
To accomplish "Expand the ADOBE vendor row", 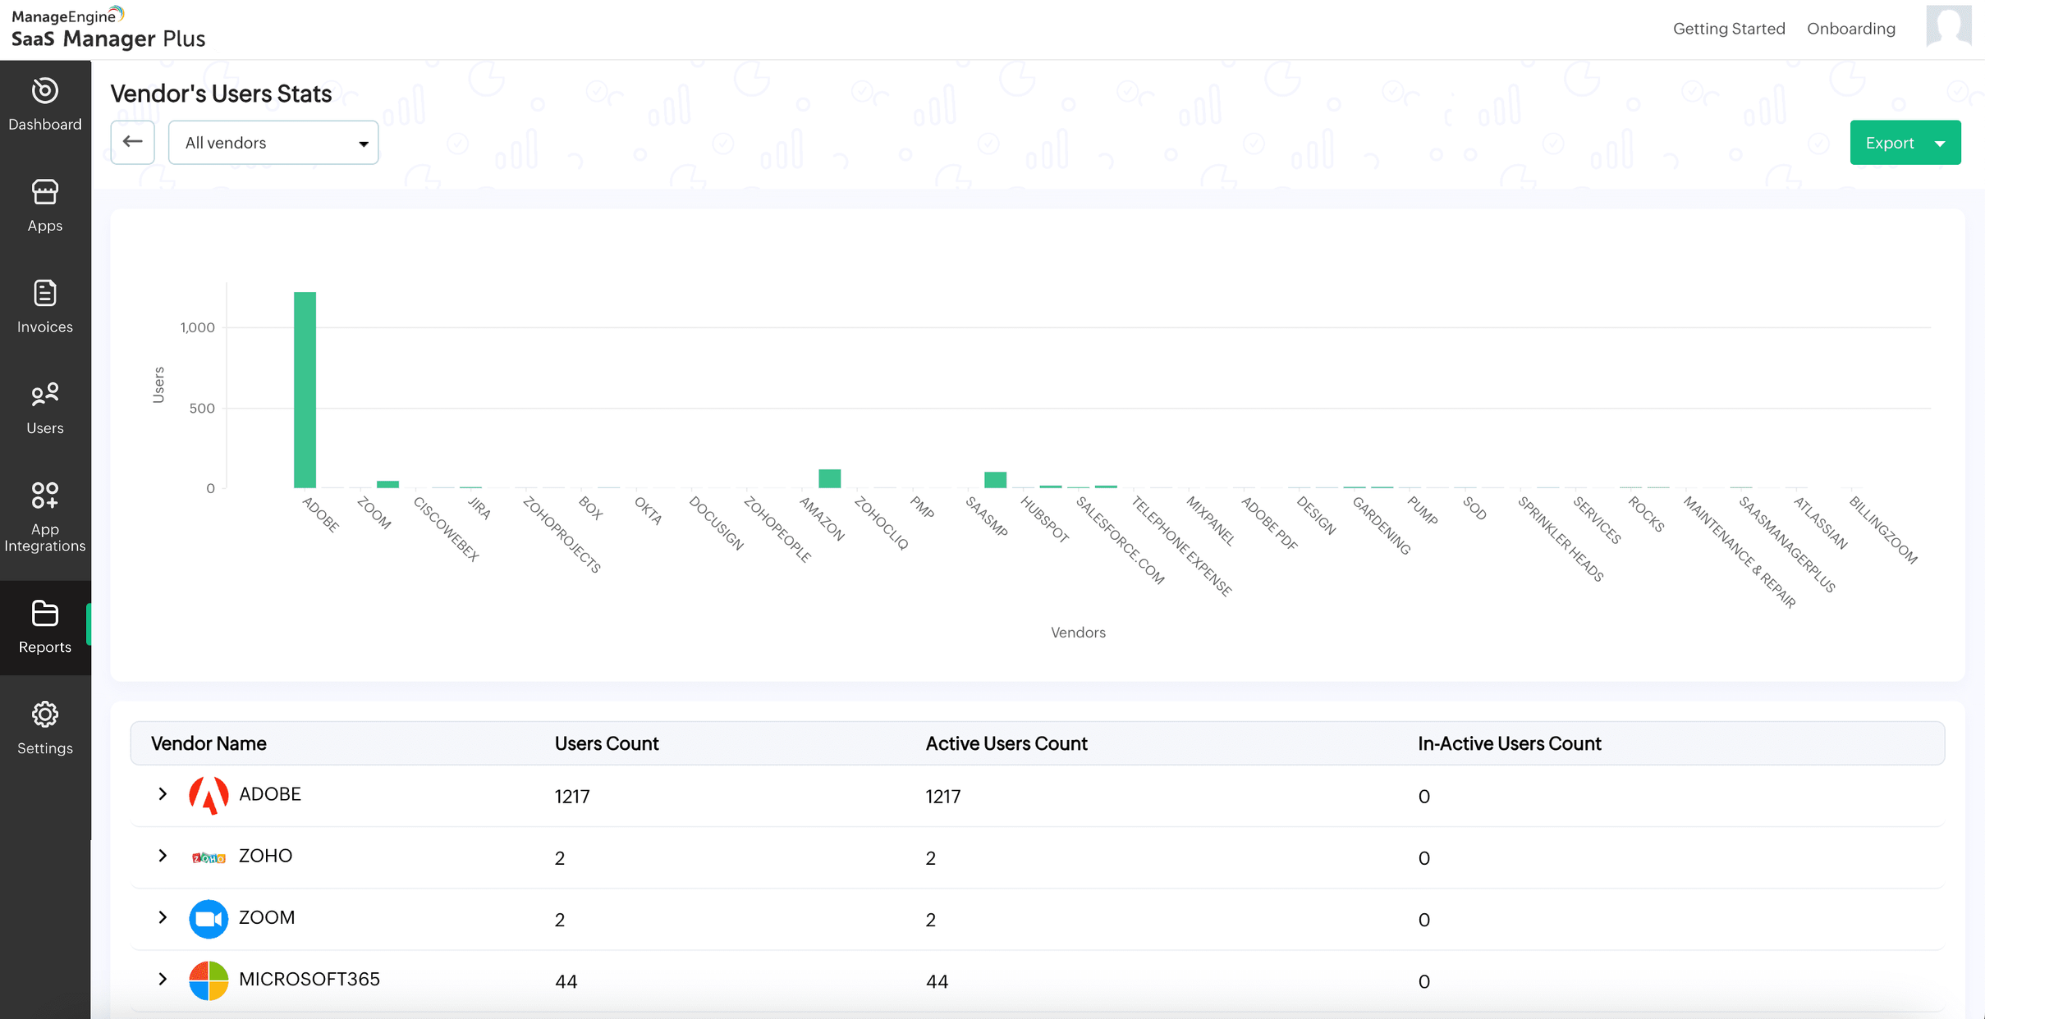I will point(163,794).
